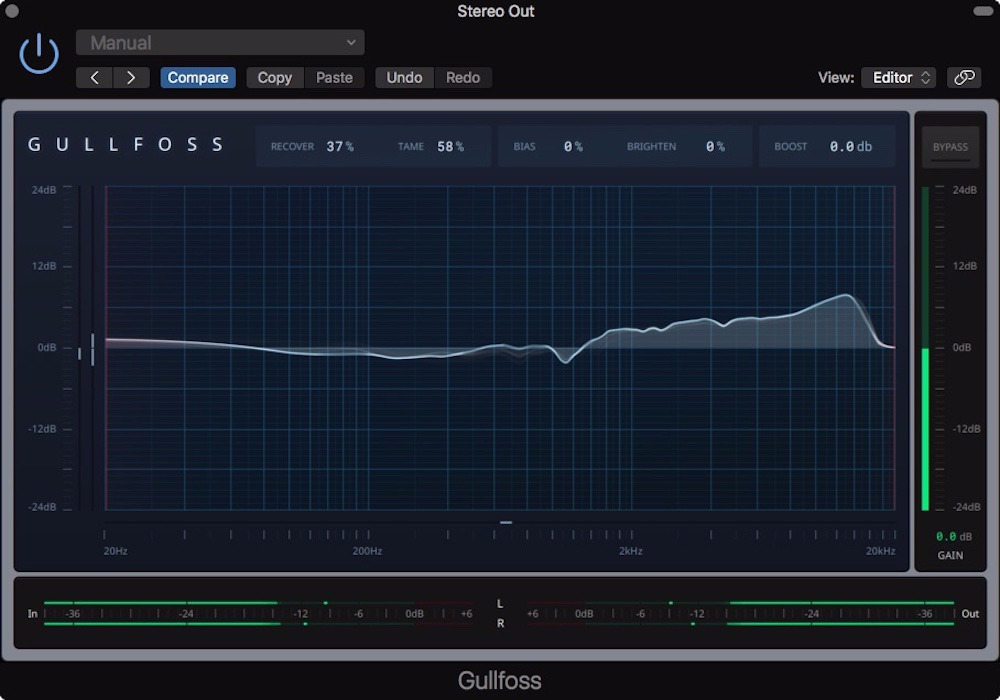Image resolution: width=1000 pixels, height=700 pixels.
Task: Click the Paste button
Action: [334, 78]
